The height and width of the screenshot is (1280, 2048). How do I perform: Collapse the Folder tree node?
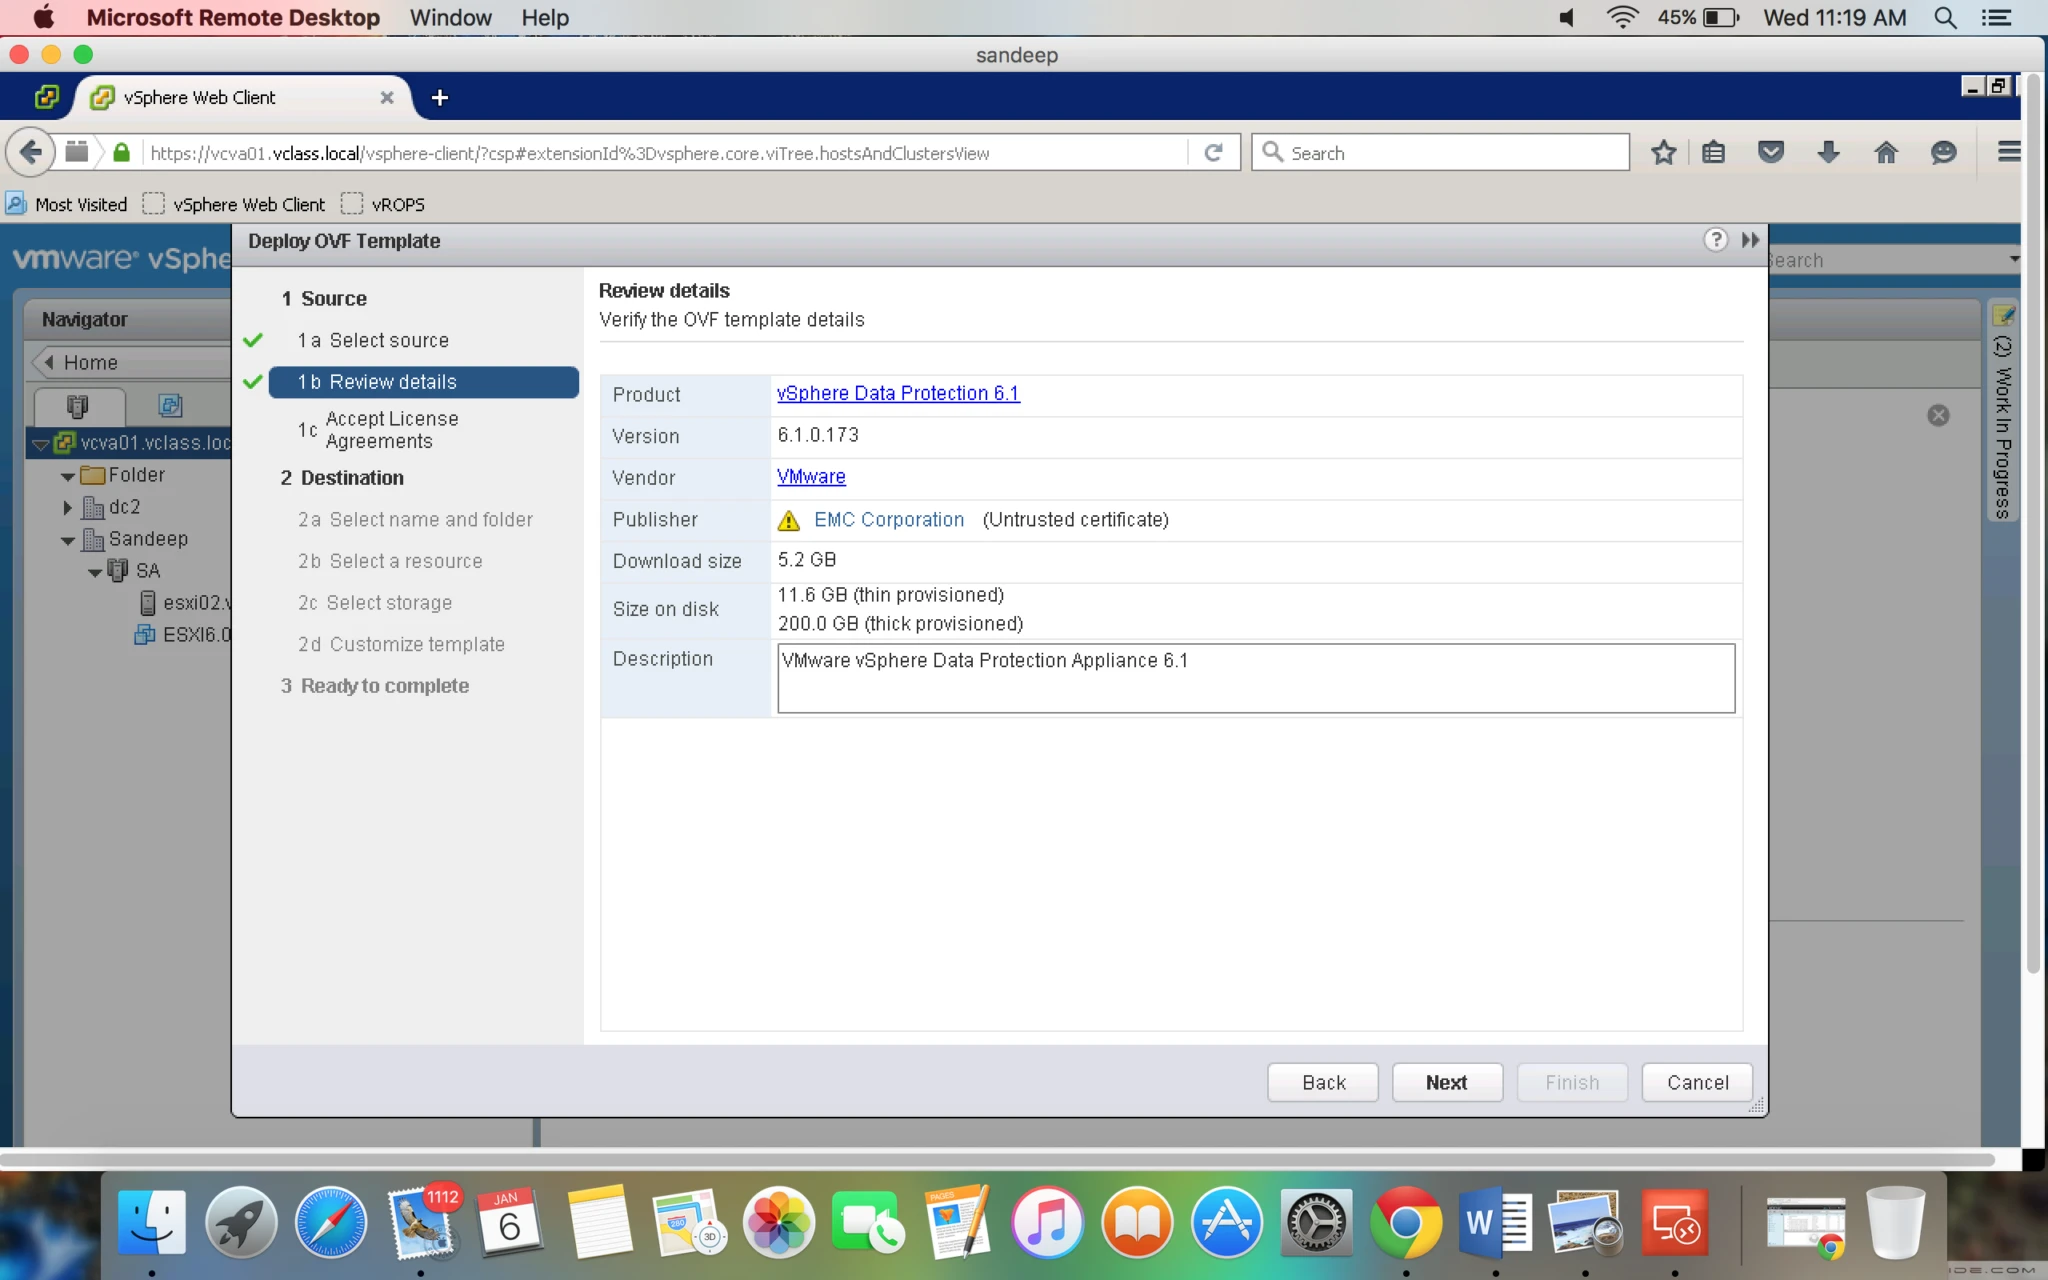click(67, 476)
